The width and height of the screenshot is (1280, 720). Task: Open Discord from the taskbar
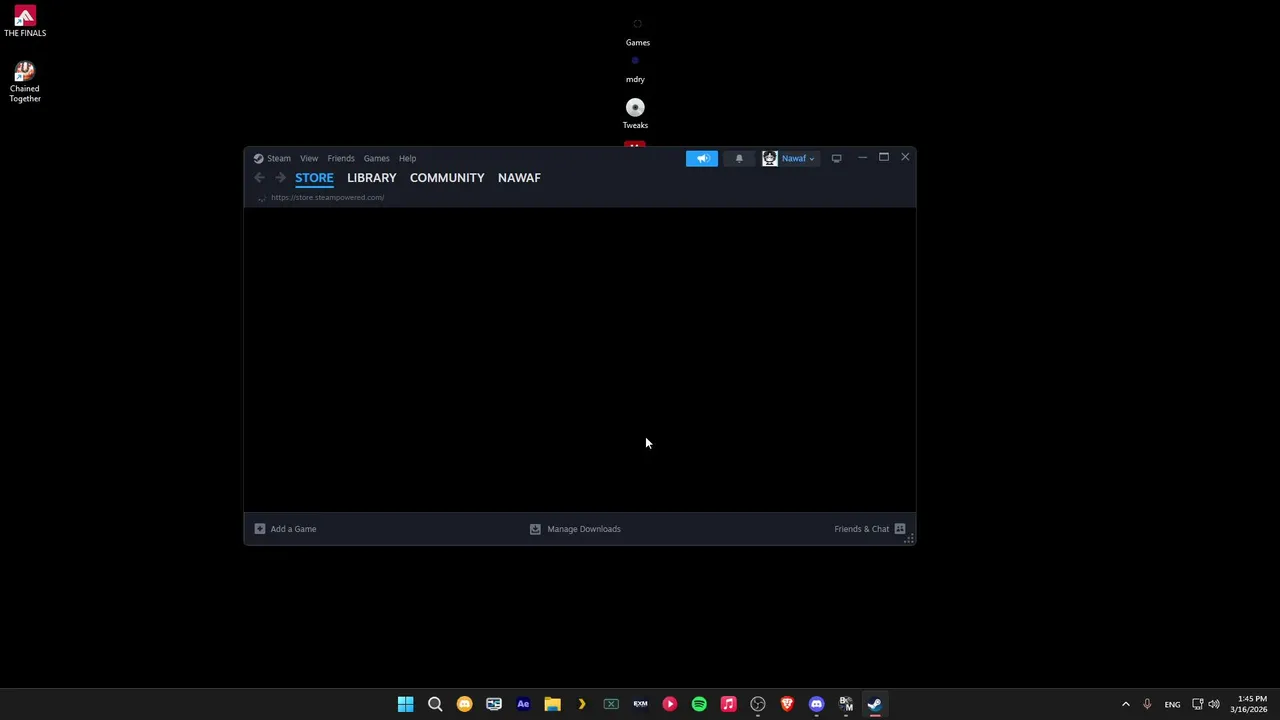[816, 704]
